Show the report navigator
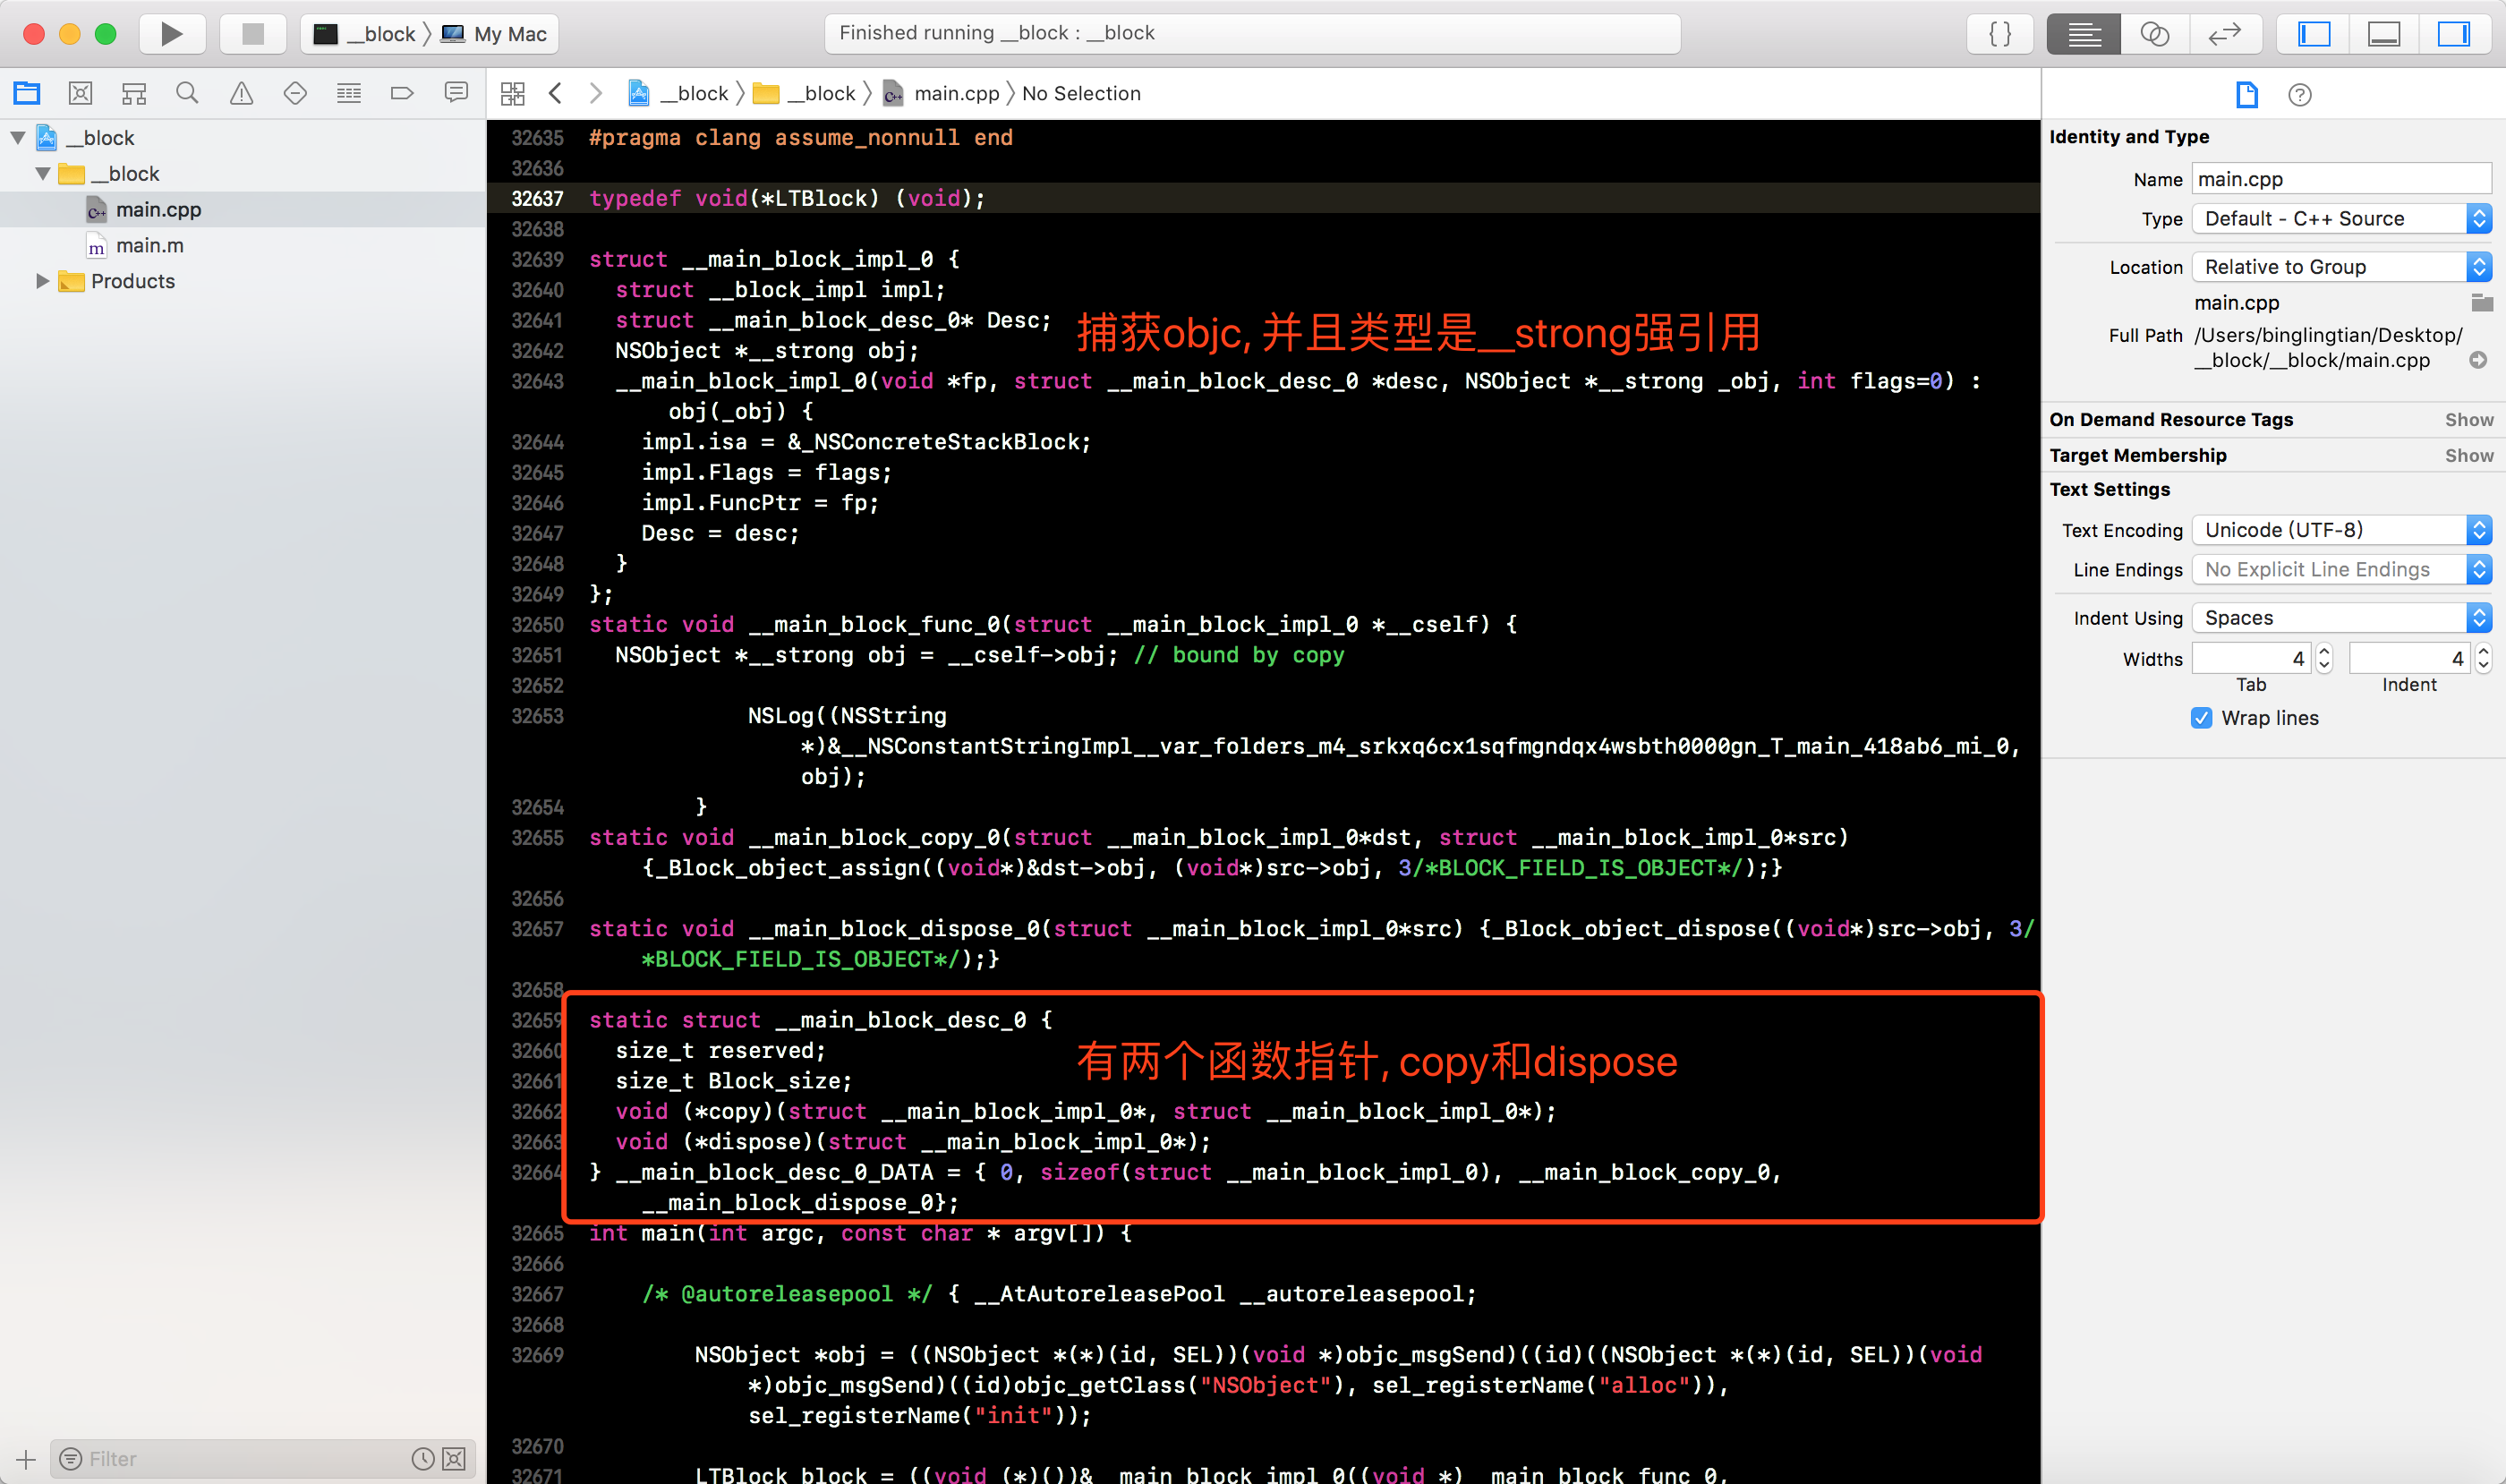Image resolution: width=2506 pixels, height=1484 pixels. click(456, 93)
